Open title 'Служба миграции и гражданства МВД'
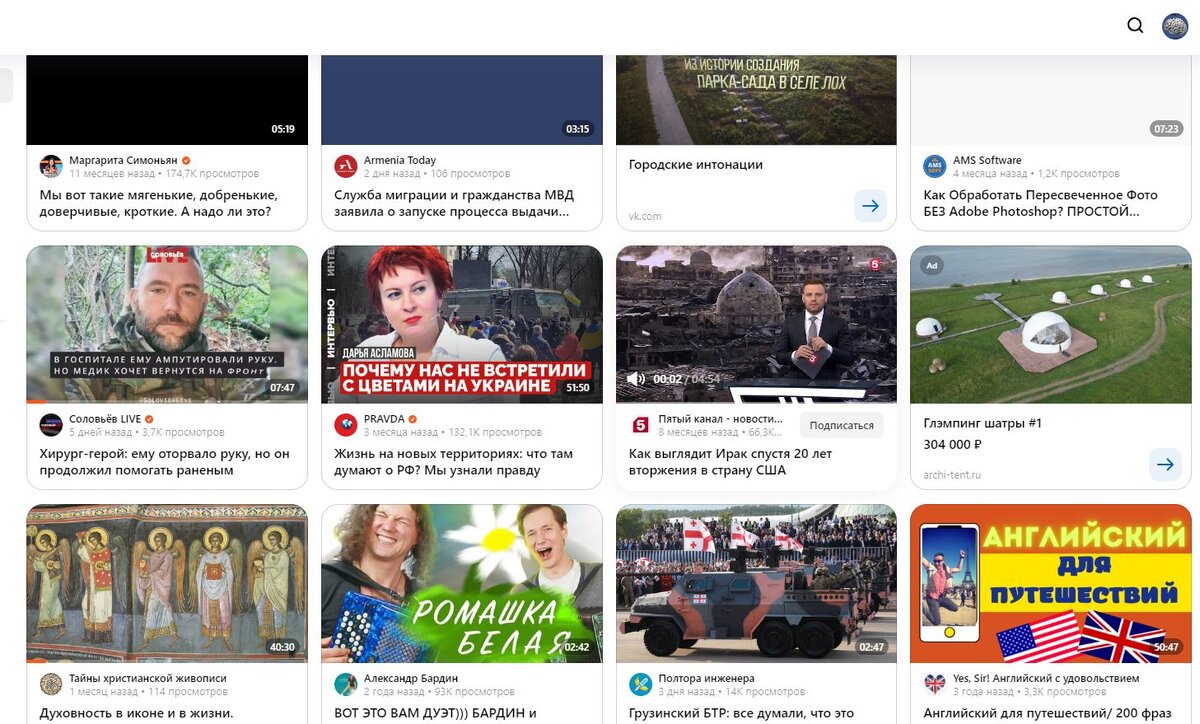Image resolution: width=1200 pixels, height=724 pixels. click(454, 203)
